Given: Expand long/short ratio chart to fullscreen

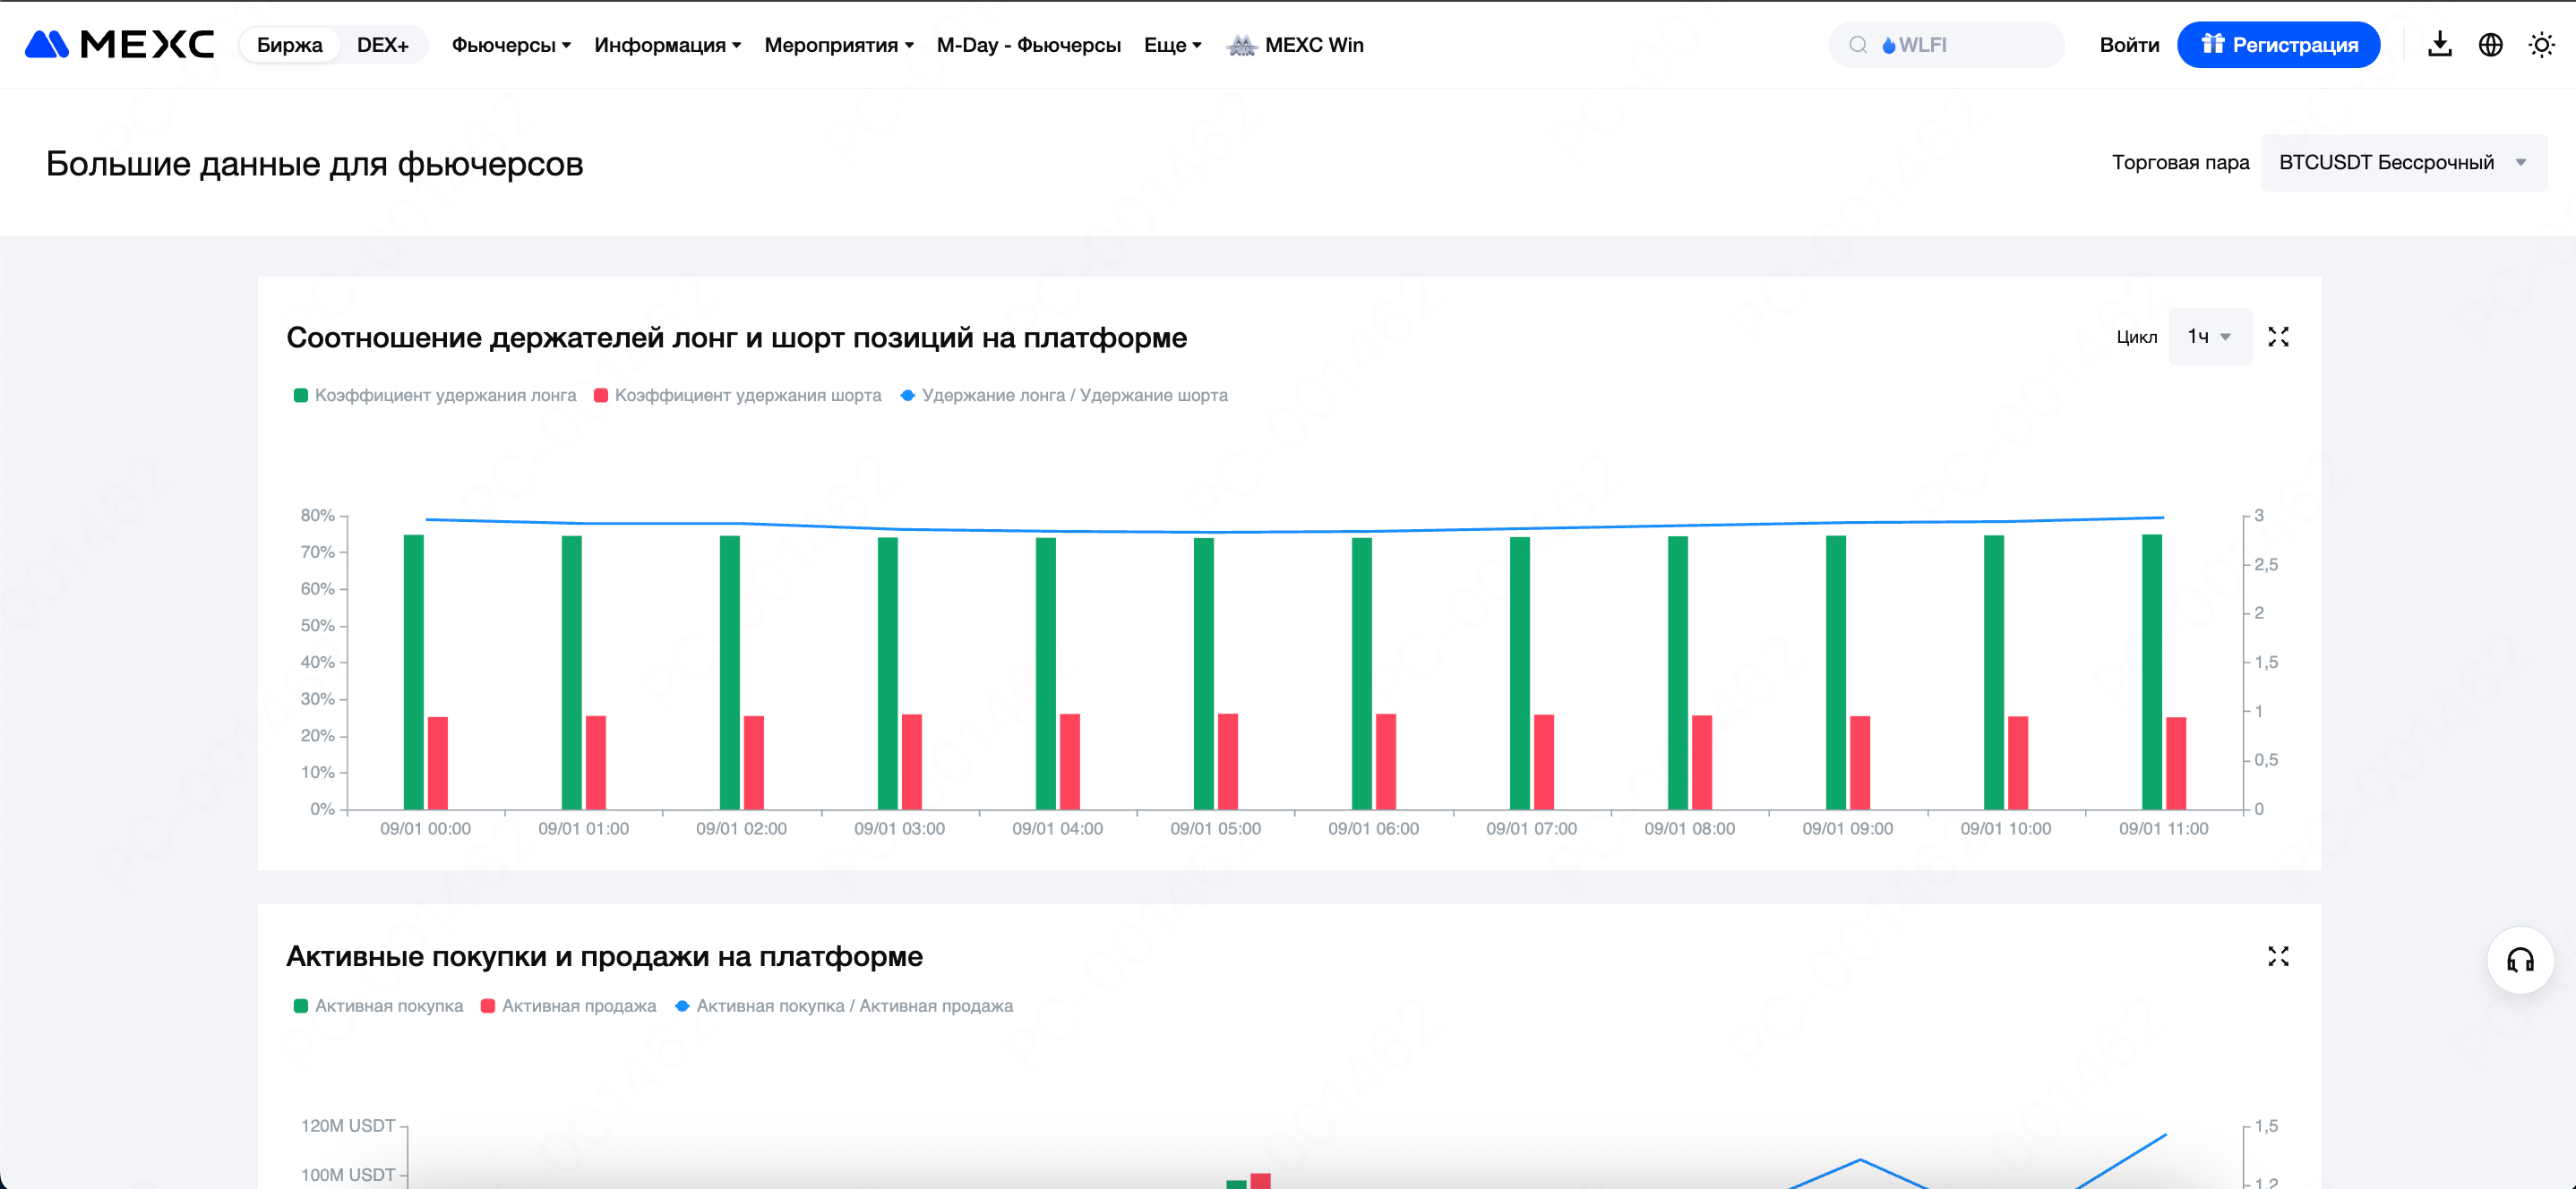Looking at the screenshot, I should 2278,337.
